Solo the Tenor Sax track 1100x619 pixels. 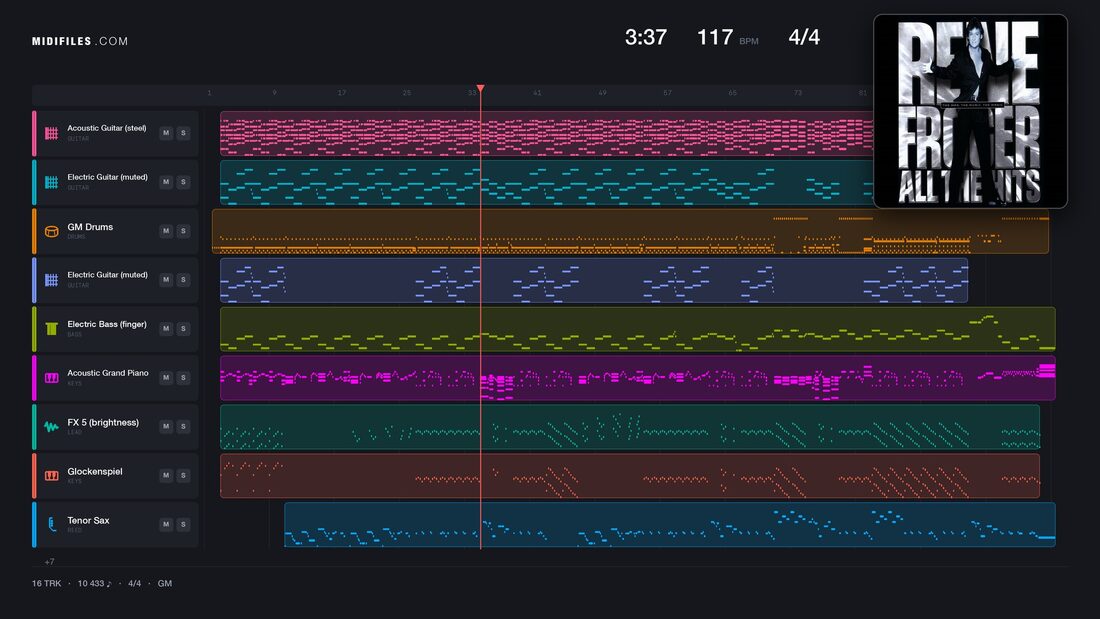(183, 524)
